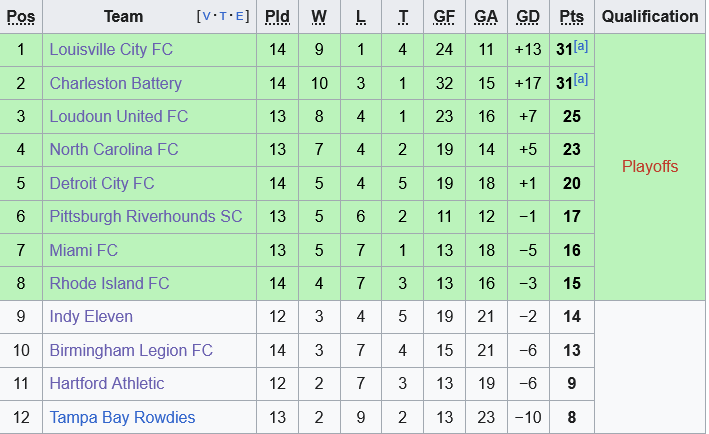Open the Miami FC link
709x434 pixels.
[84, 250]
